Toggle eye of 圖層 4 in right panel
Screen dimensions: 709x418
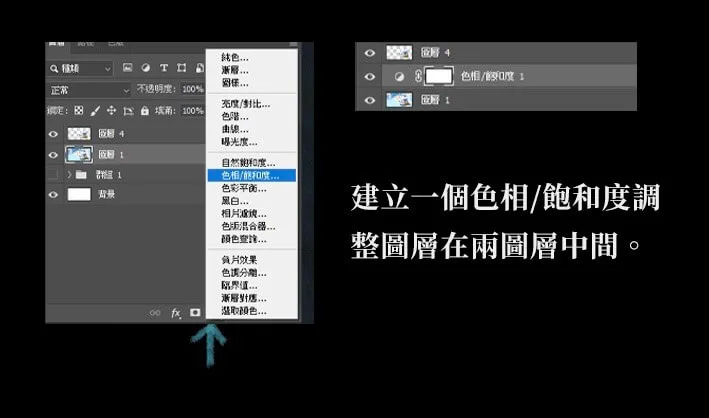(x=370, y=53)
